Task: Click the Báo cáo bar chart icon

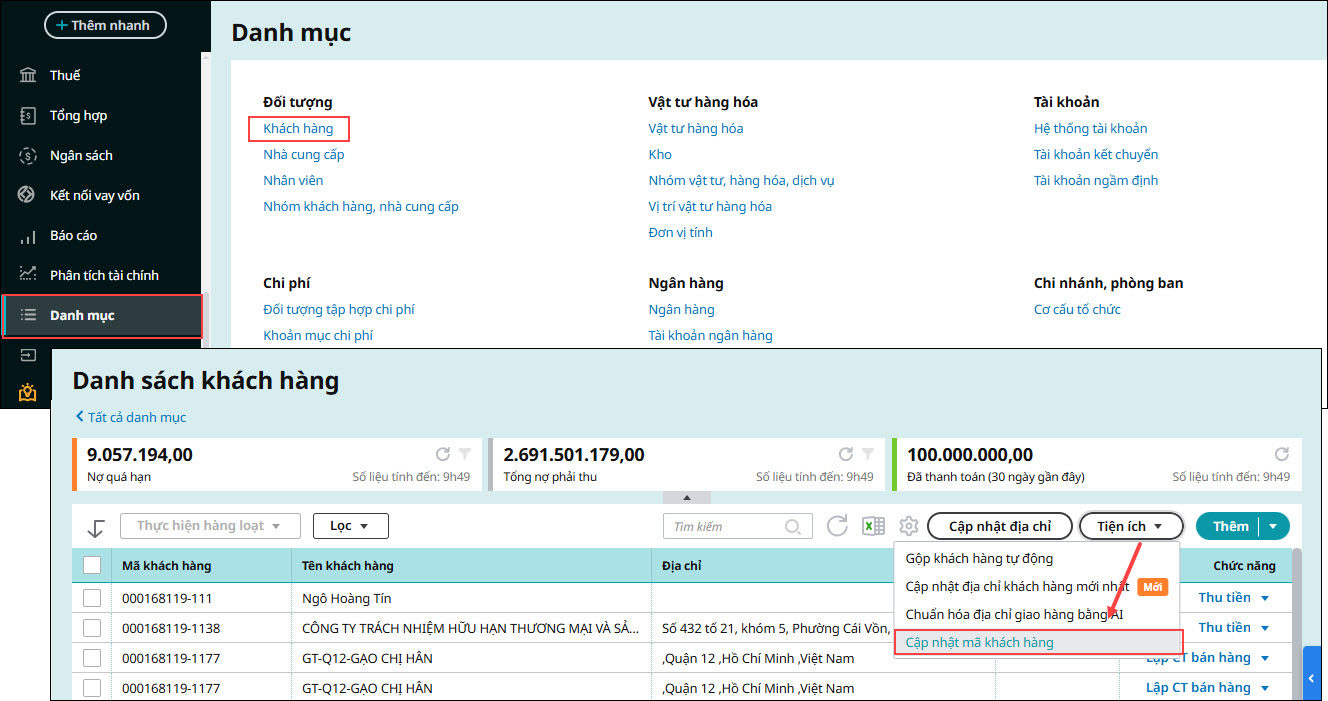Action: point(28,236)
